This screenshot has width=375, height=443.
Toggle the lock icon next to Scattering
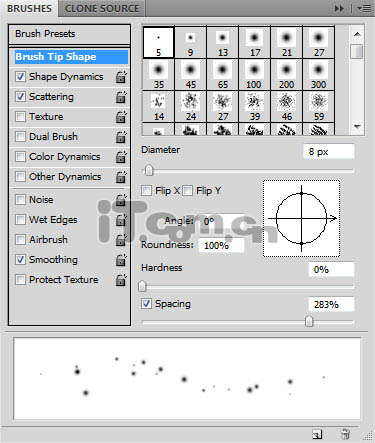[x=121, y=97]
